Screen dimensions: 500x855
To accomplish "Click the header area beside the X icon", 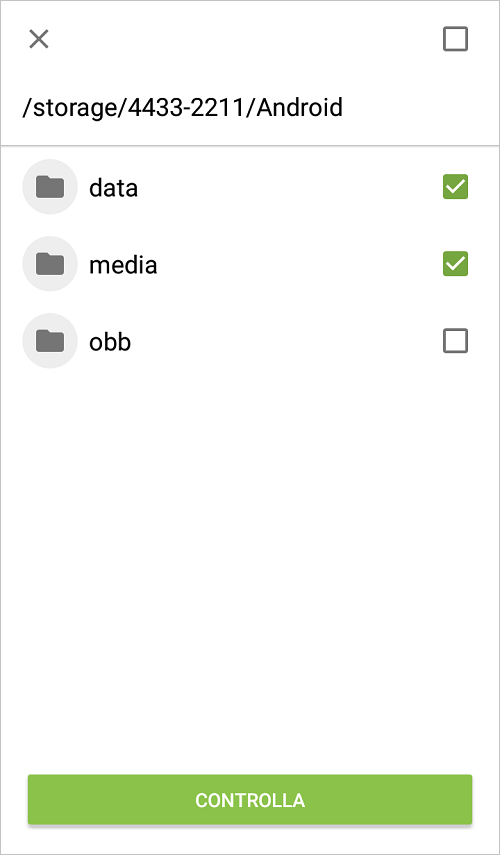I will pos(245,39).
